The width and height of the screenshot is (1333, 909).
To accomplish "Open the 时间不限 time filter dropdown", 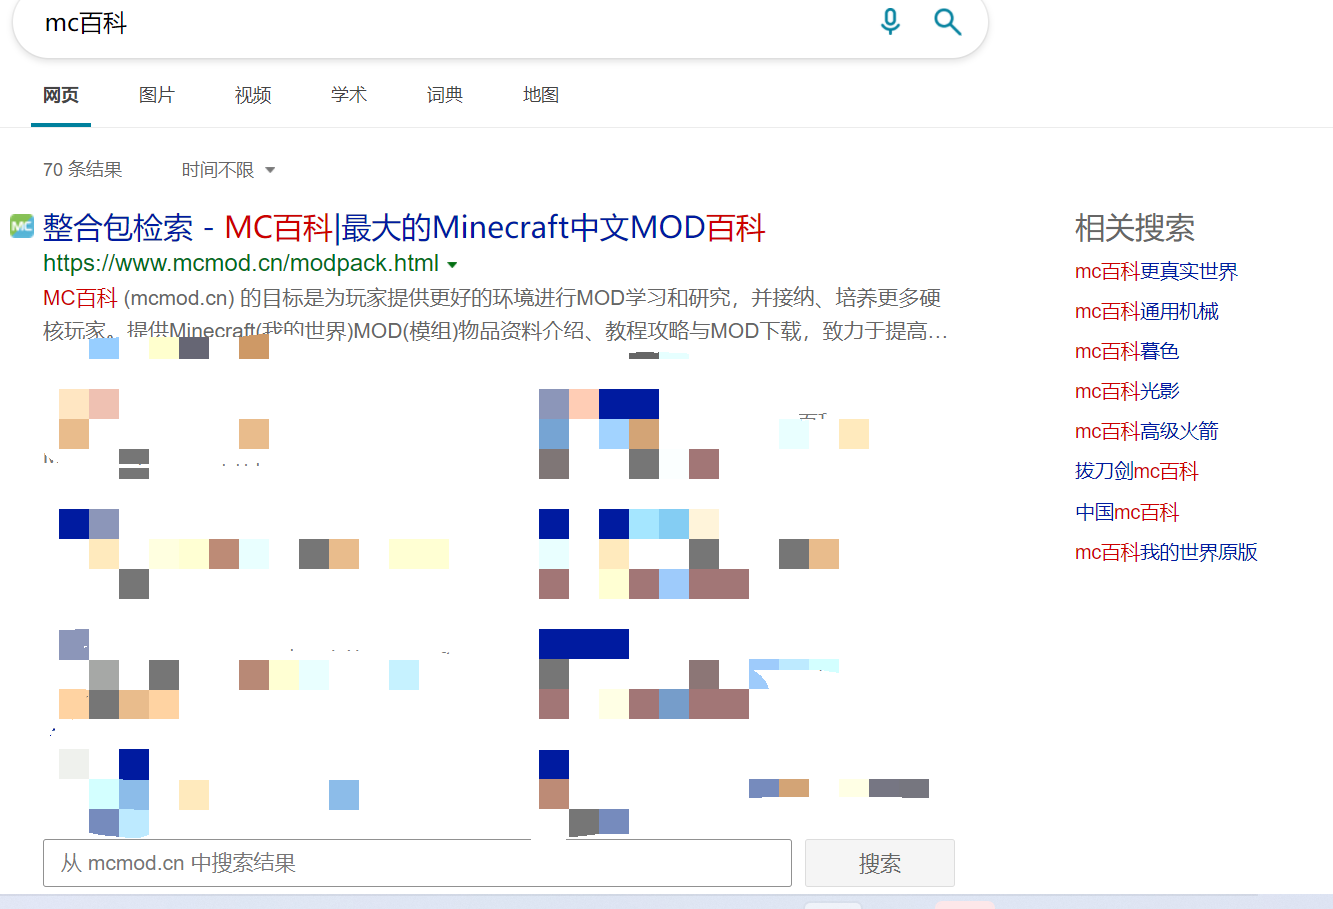I will [228, 170].
